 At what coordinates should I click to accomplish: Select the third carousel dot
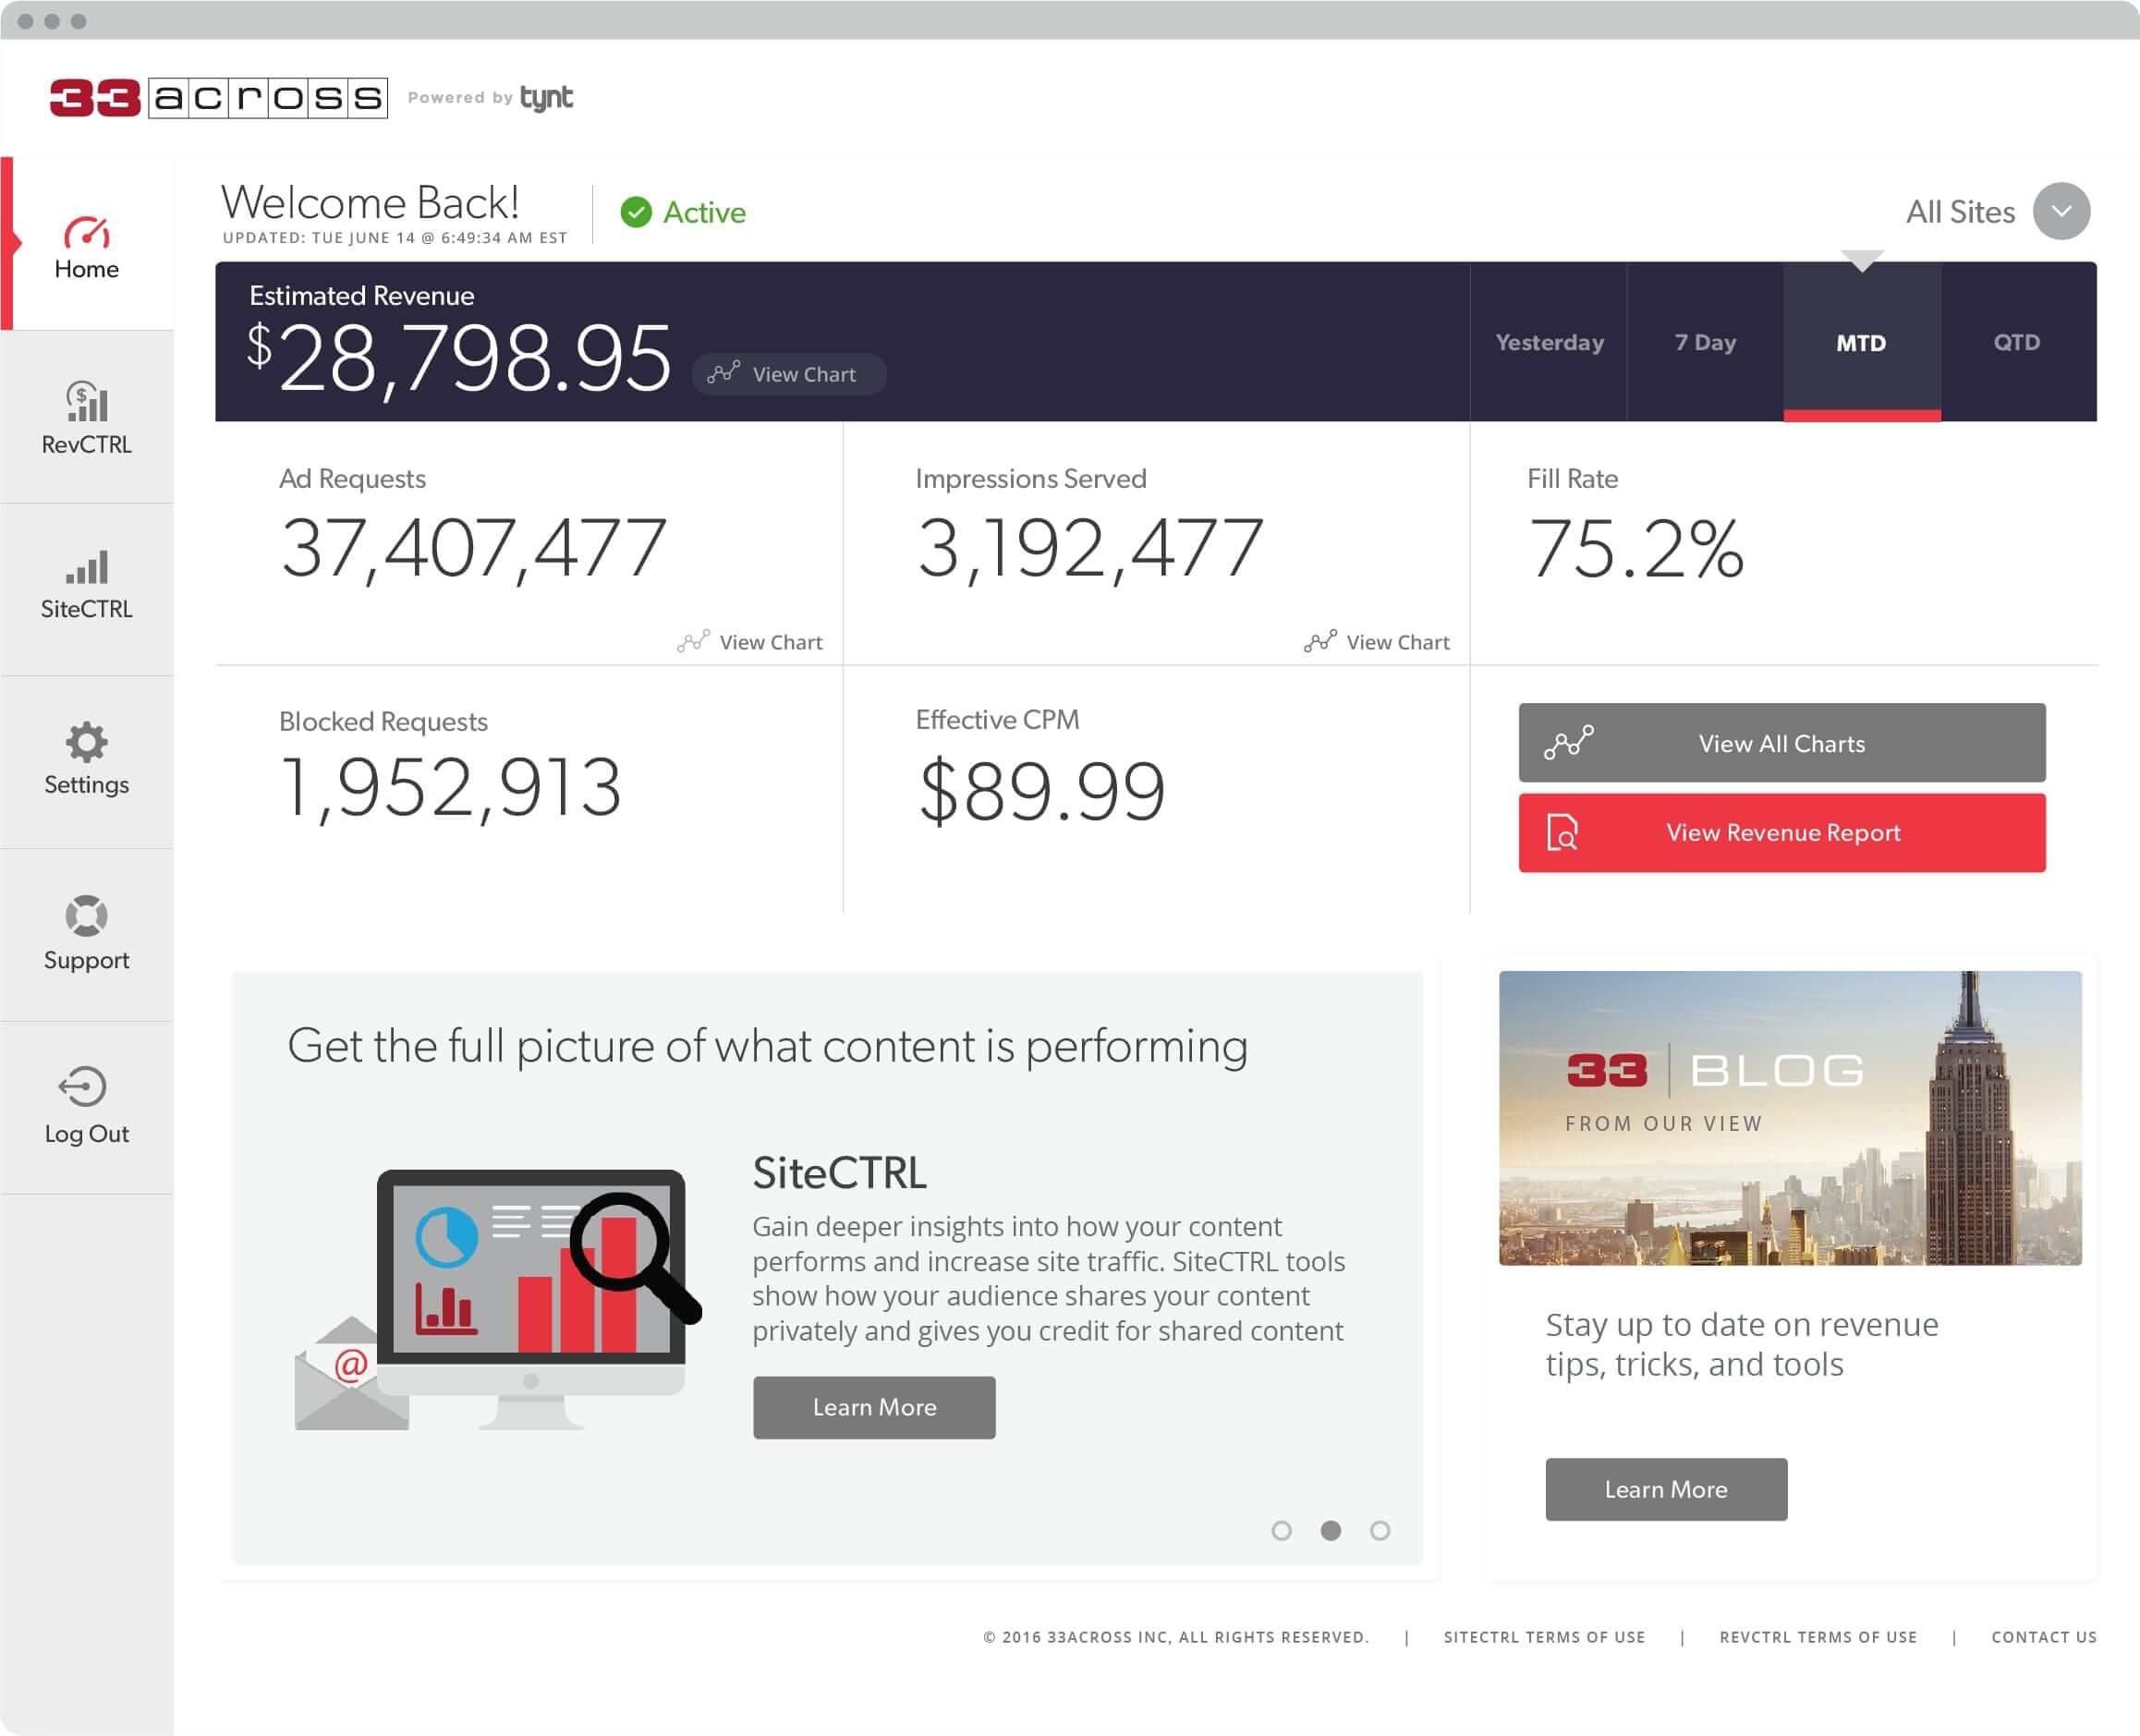point(1380,1530)
